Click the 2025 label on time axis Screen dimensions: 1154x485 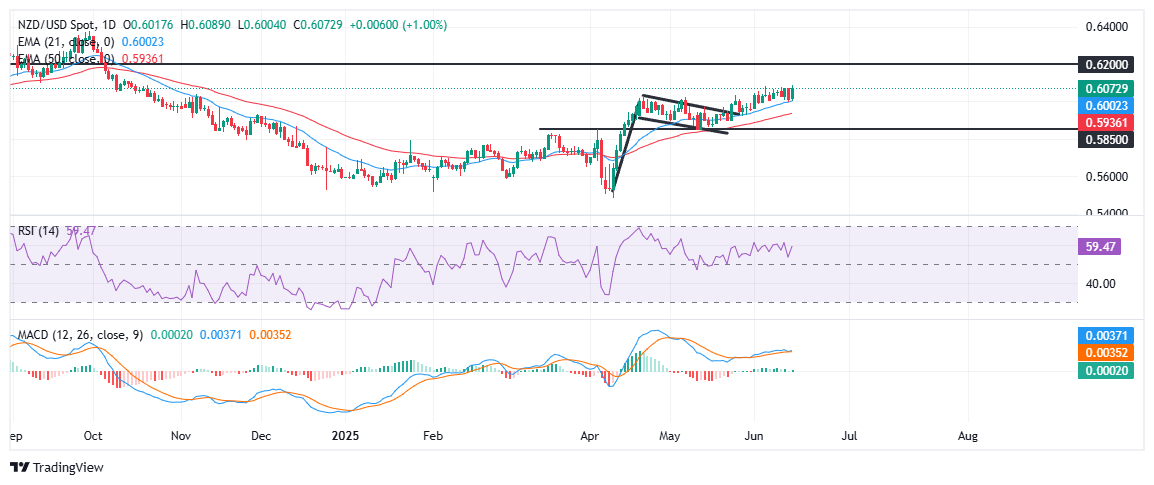point(344,437)
